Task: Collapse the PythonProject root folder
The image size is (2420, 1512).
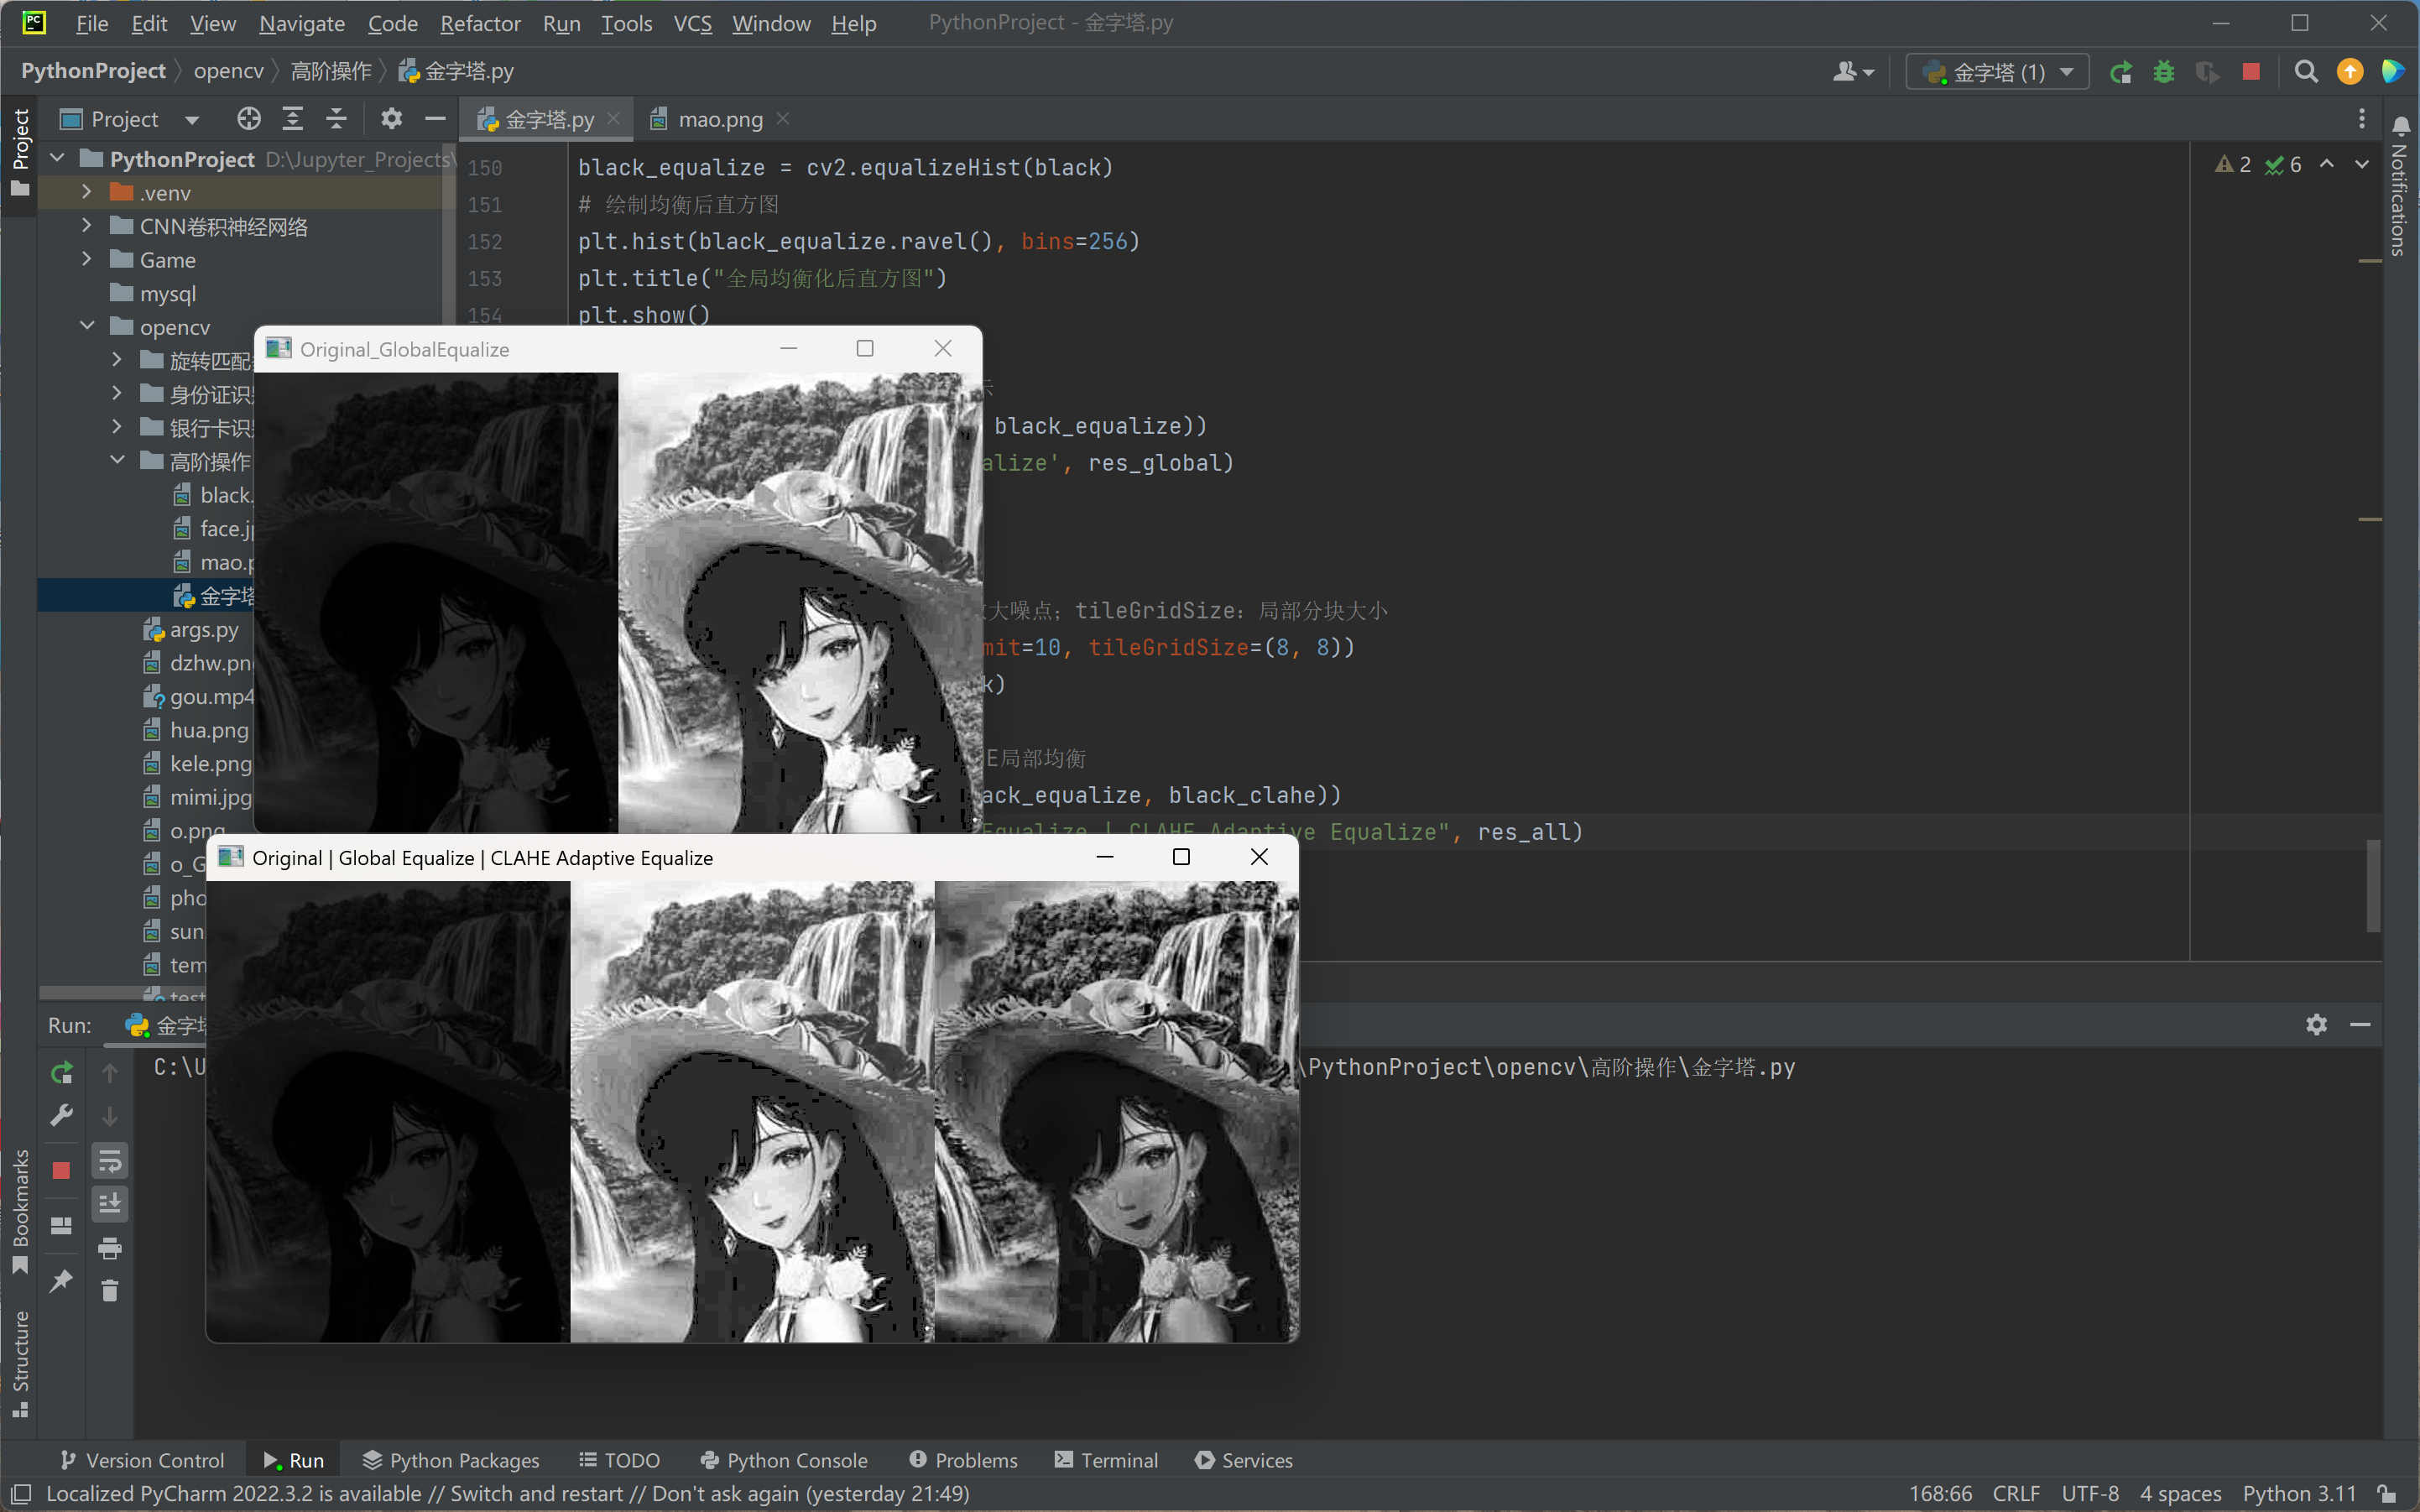Action: [x=58, y=158]
